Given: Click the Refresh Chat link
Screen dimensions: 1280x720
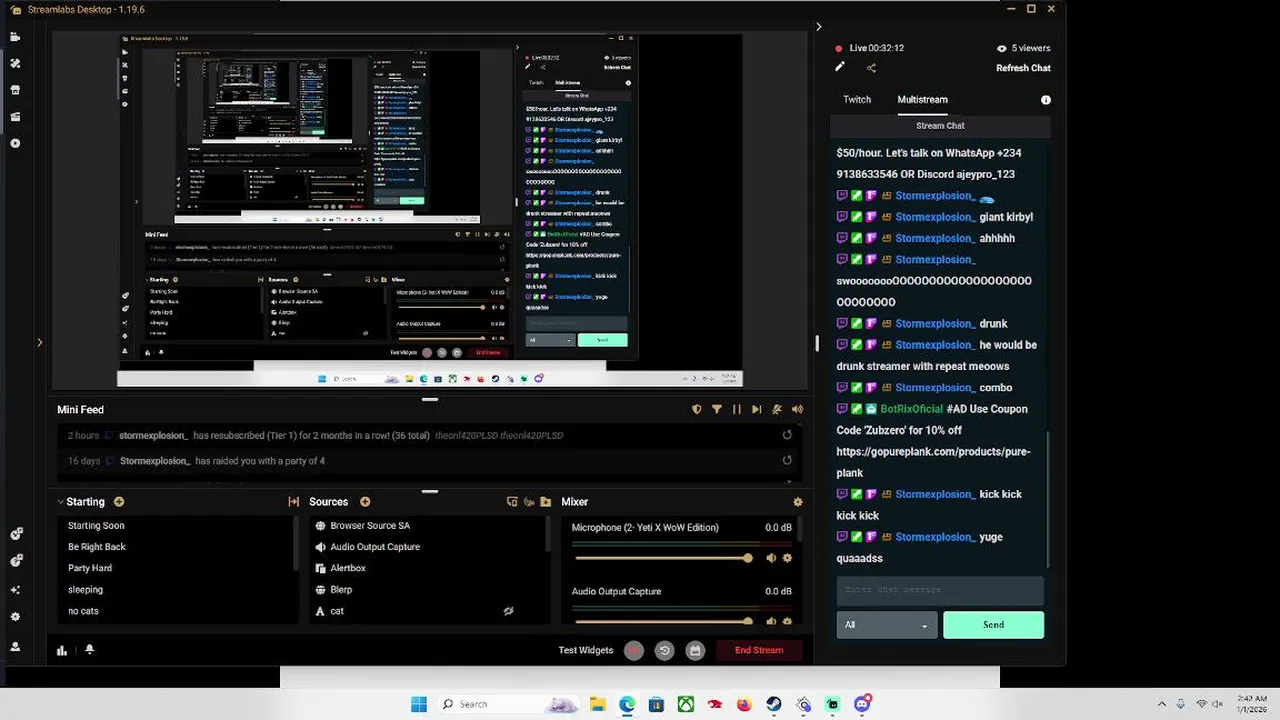Looking at the screenshot, I should [1023, 68].
